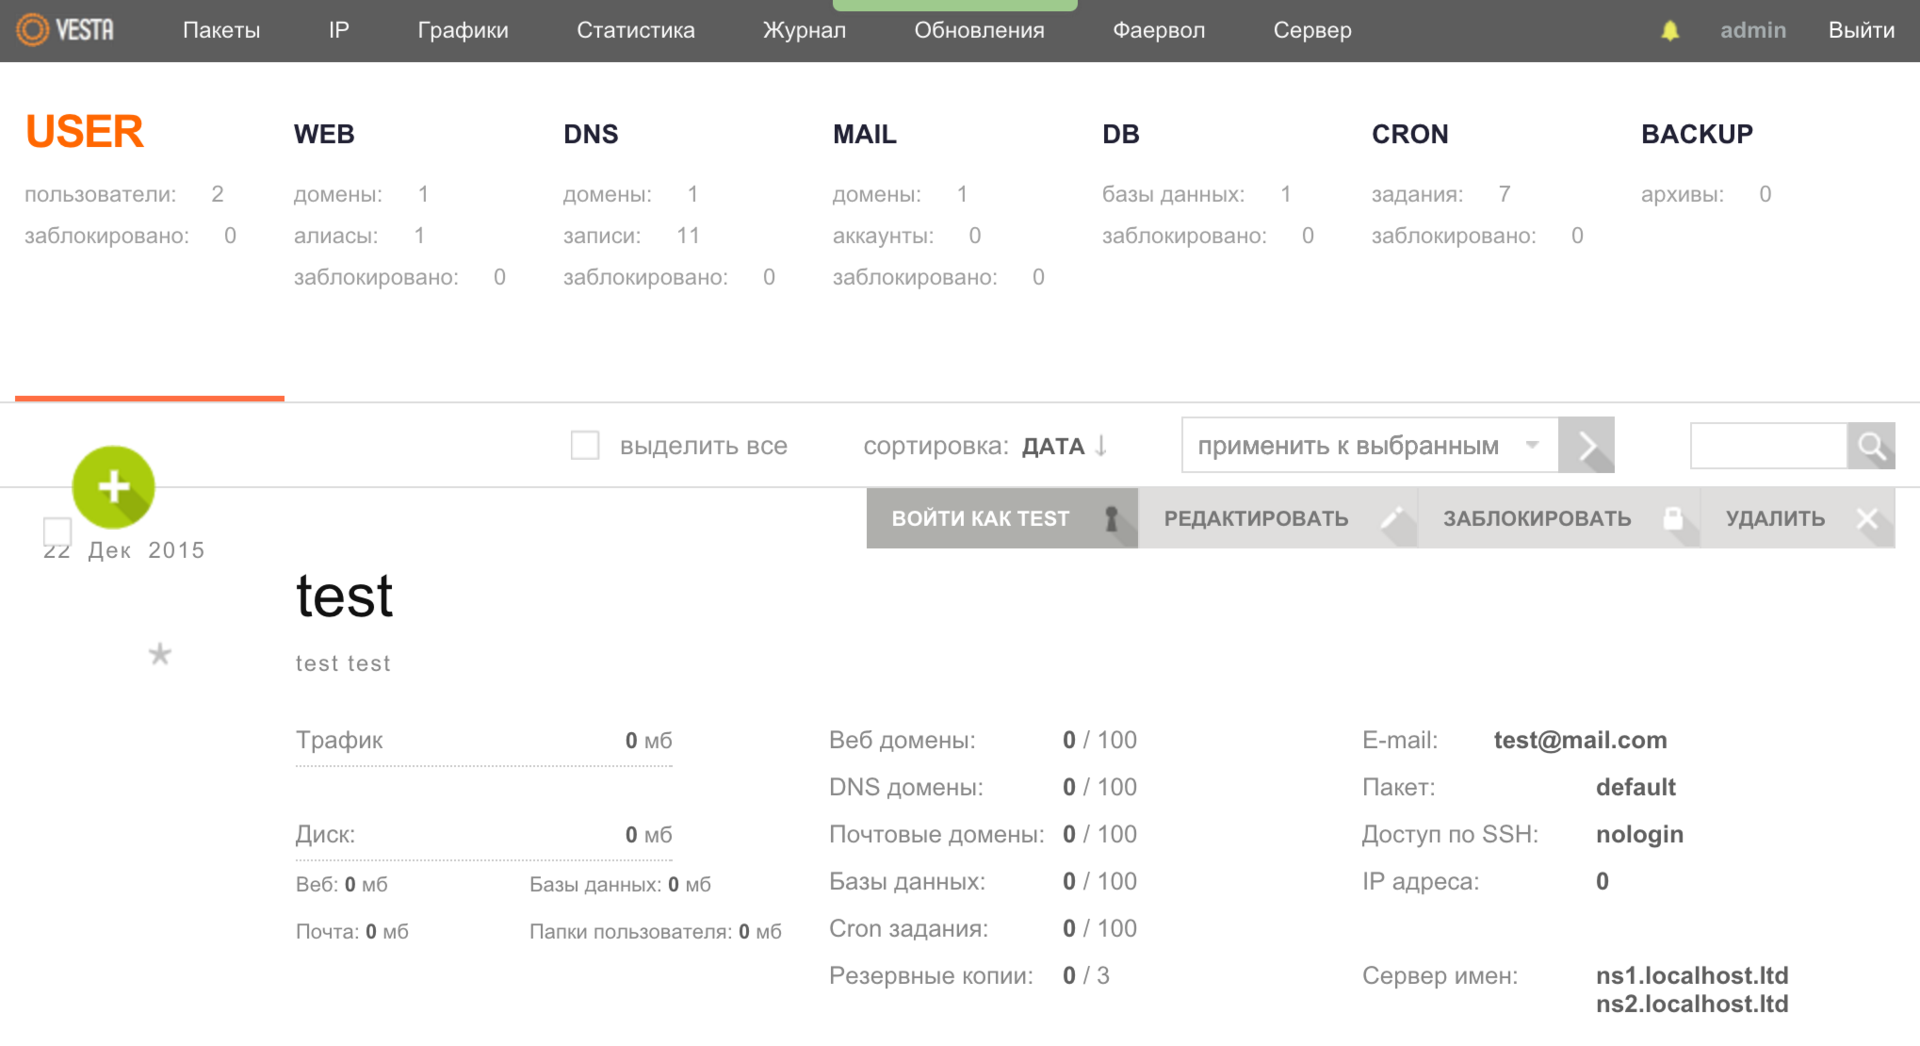Click the 22 Дек 2015 date label
Image resolution: width=1920 pixels, height=1046 pixels.
124,550
